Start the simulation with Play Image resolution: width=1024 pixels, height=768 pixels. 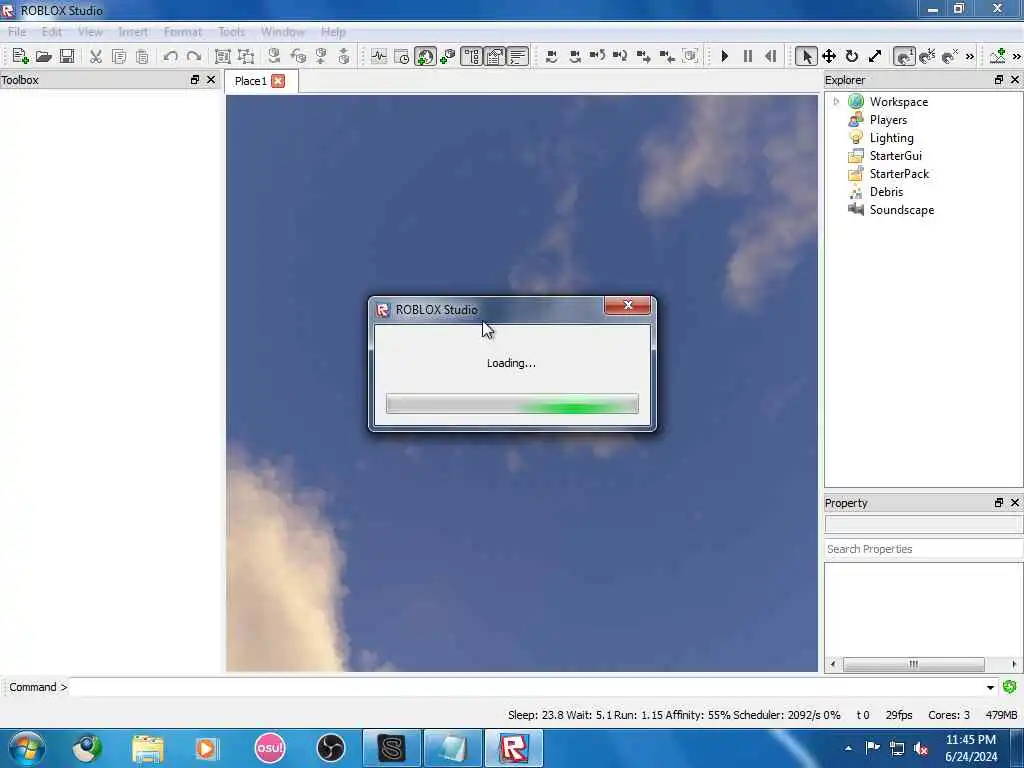pyautogui.click(x=724, y=56)
